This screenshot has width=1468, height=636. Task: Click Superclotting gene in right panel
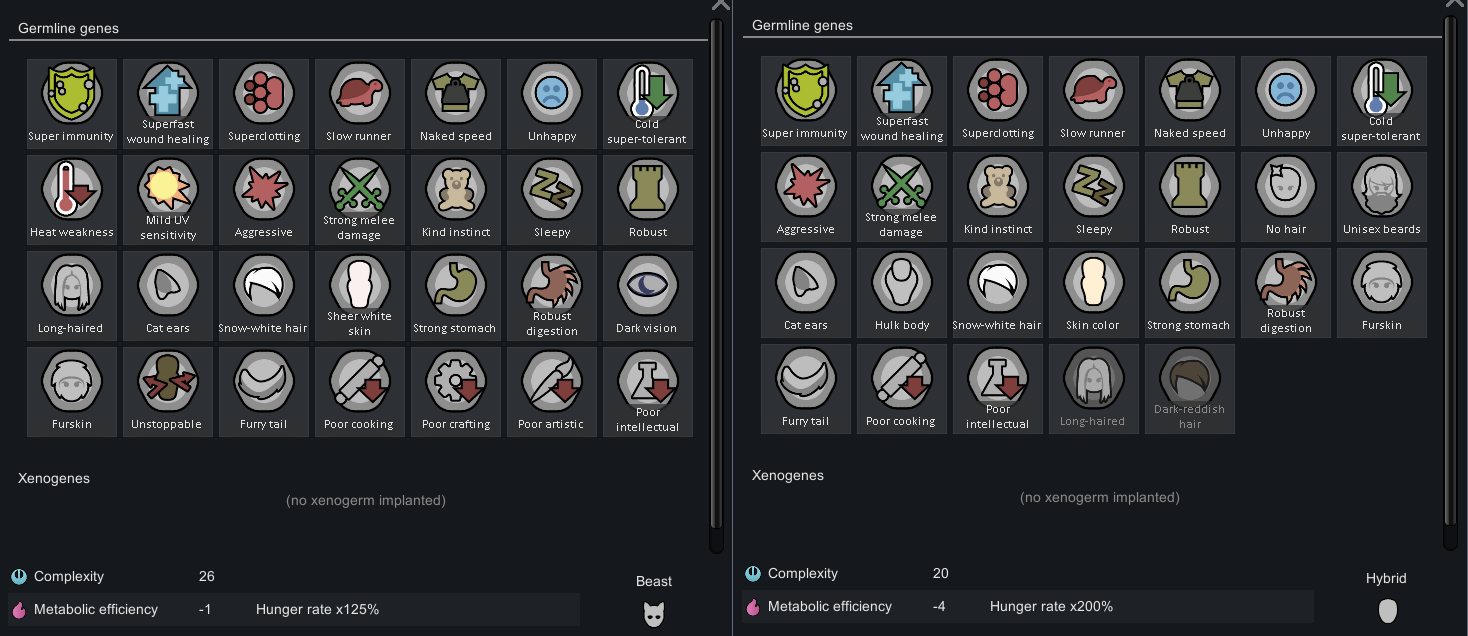(998, 101)
